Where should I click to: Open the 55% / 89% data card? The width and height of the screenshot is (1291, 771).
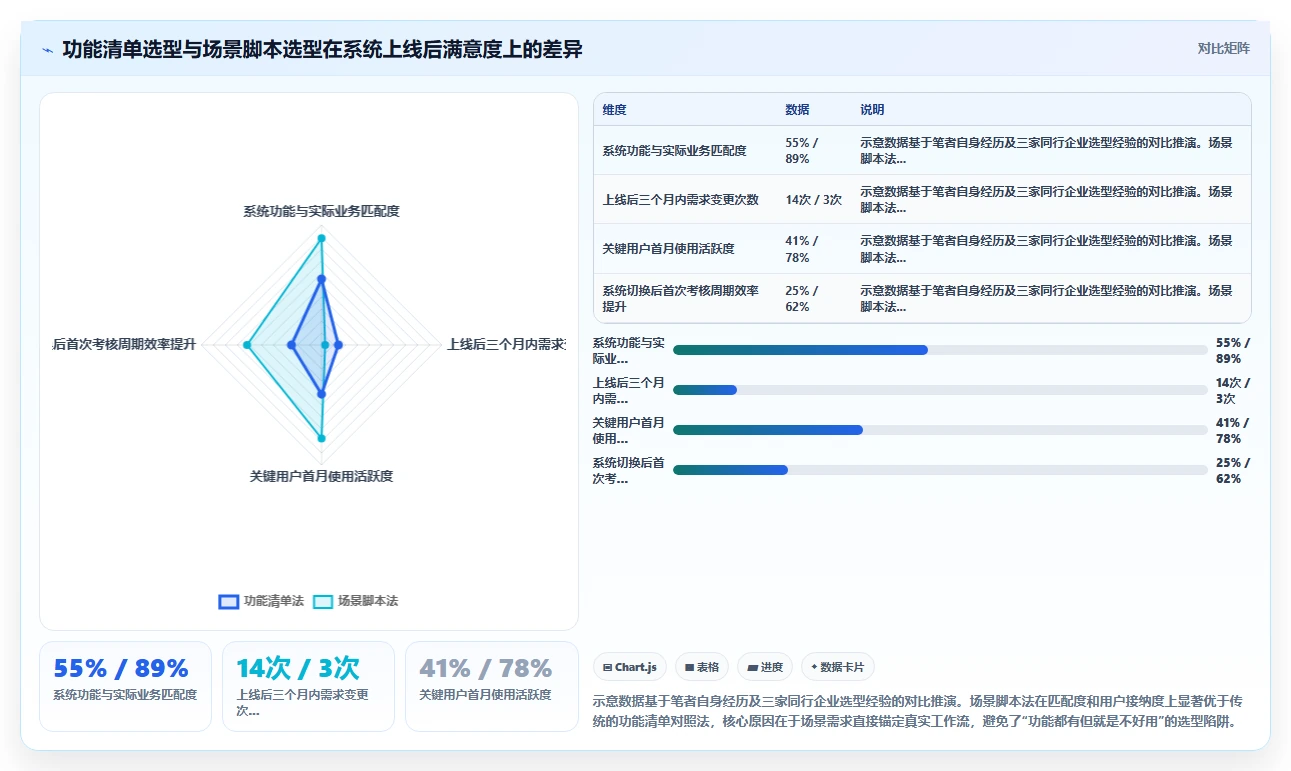tap(125, 686)
